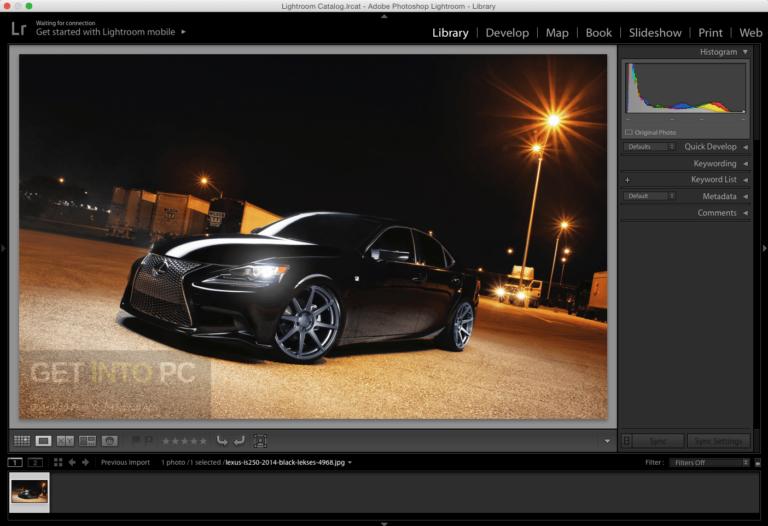This screenshot has width=768, height=526.
Task: Toggle second window display button 2
Action: pyautogui.click(x=35, y=462)
